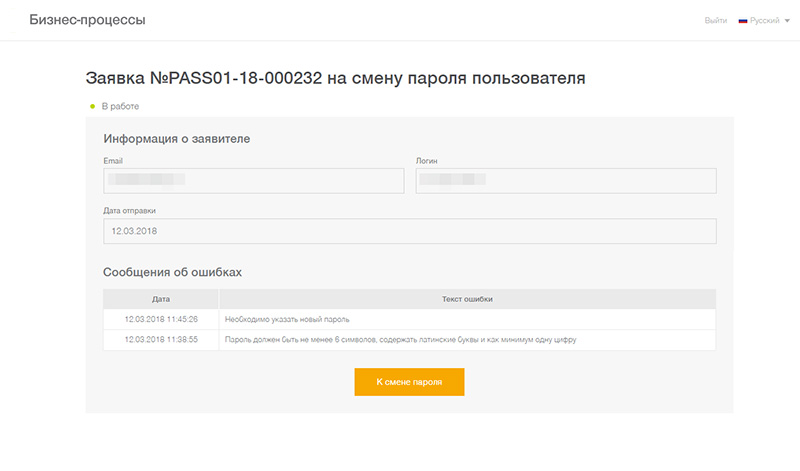
Task: Click the language dropdown arrow
Action: (x=787, y=21)
